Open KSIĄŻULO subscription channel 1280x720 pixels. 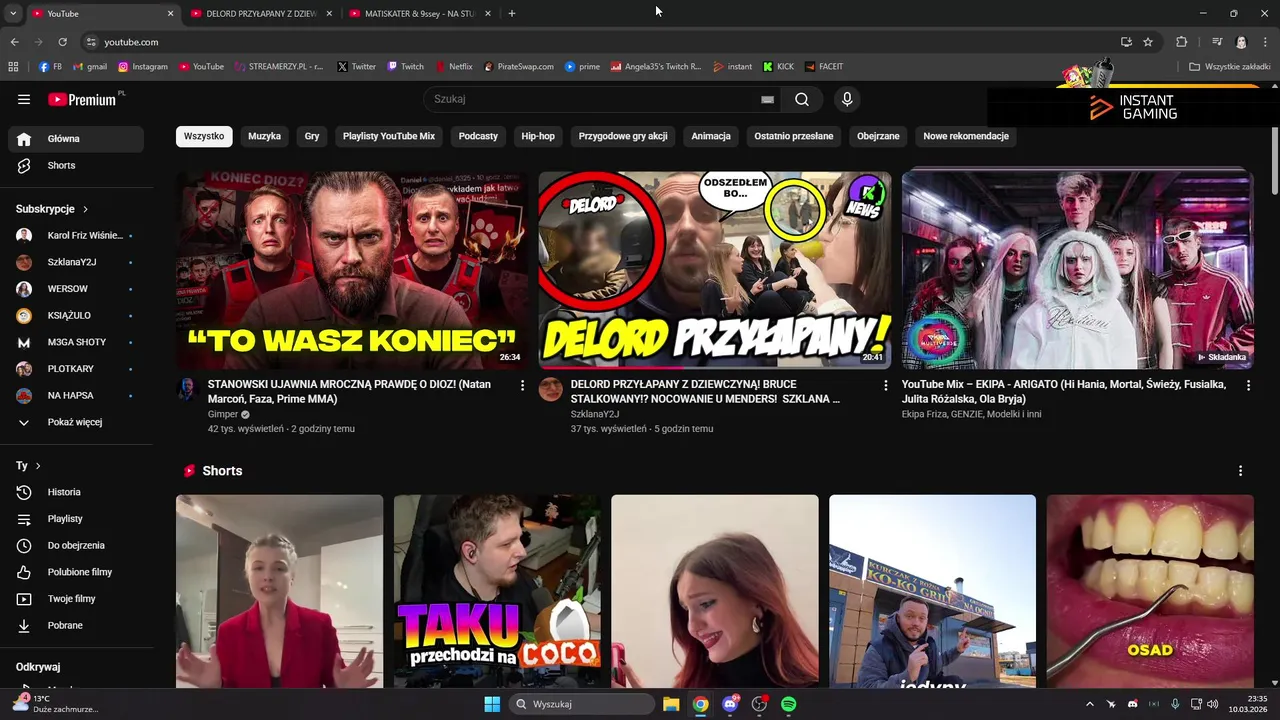pos(76,316)
